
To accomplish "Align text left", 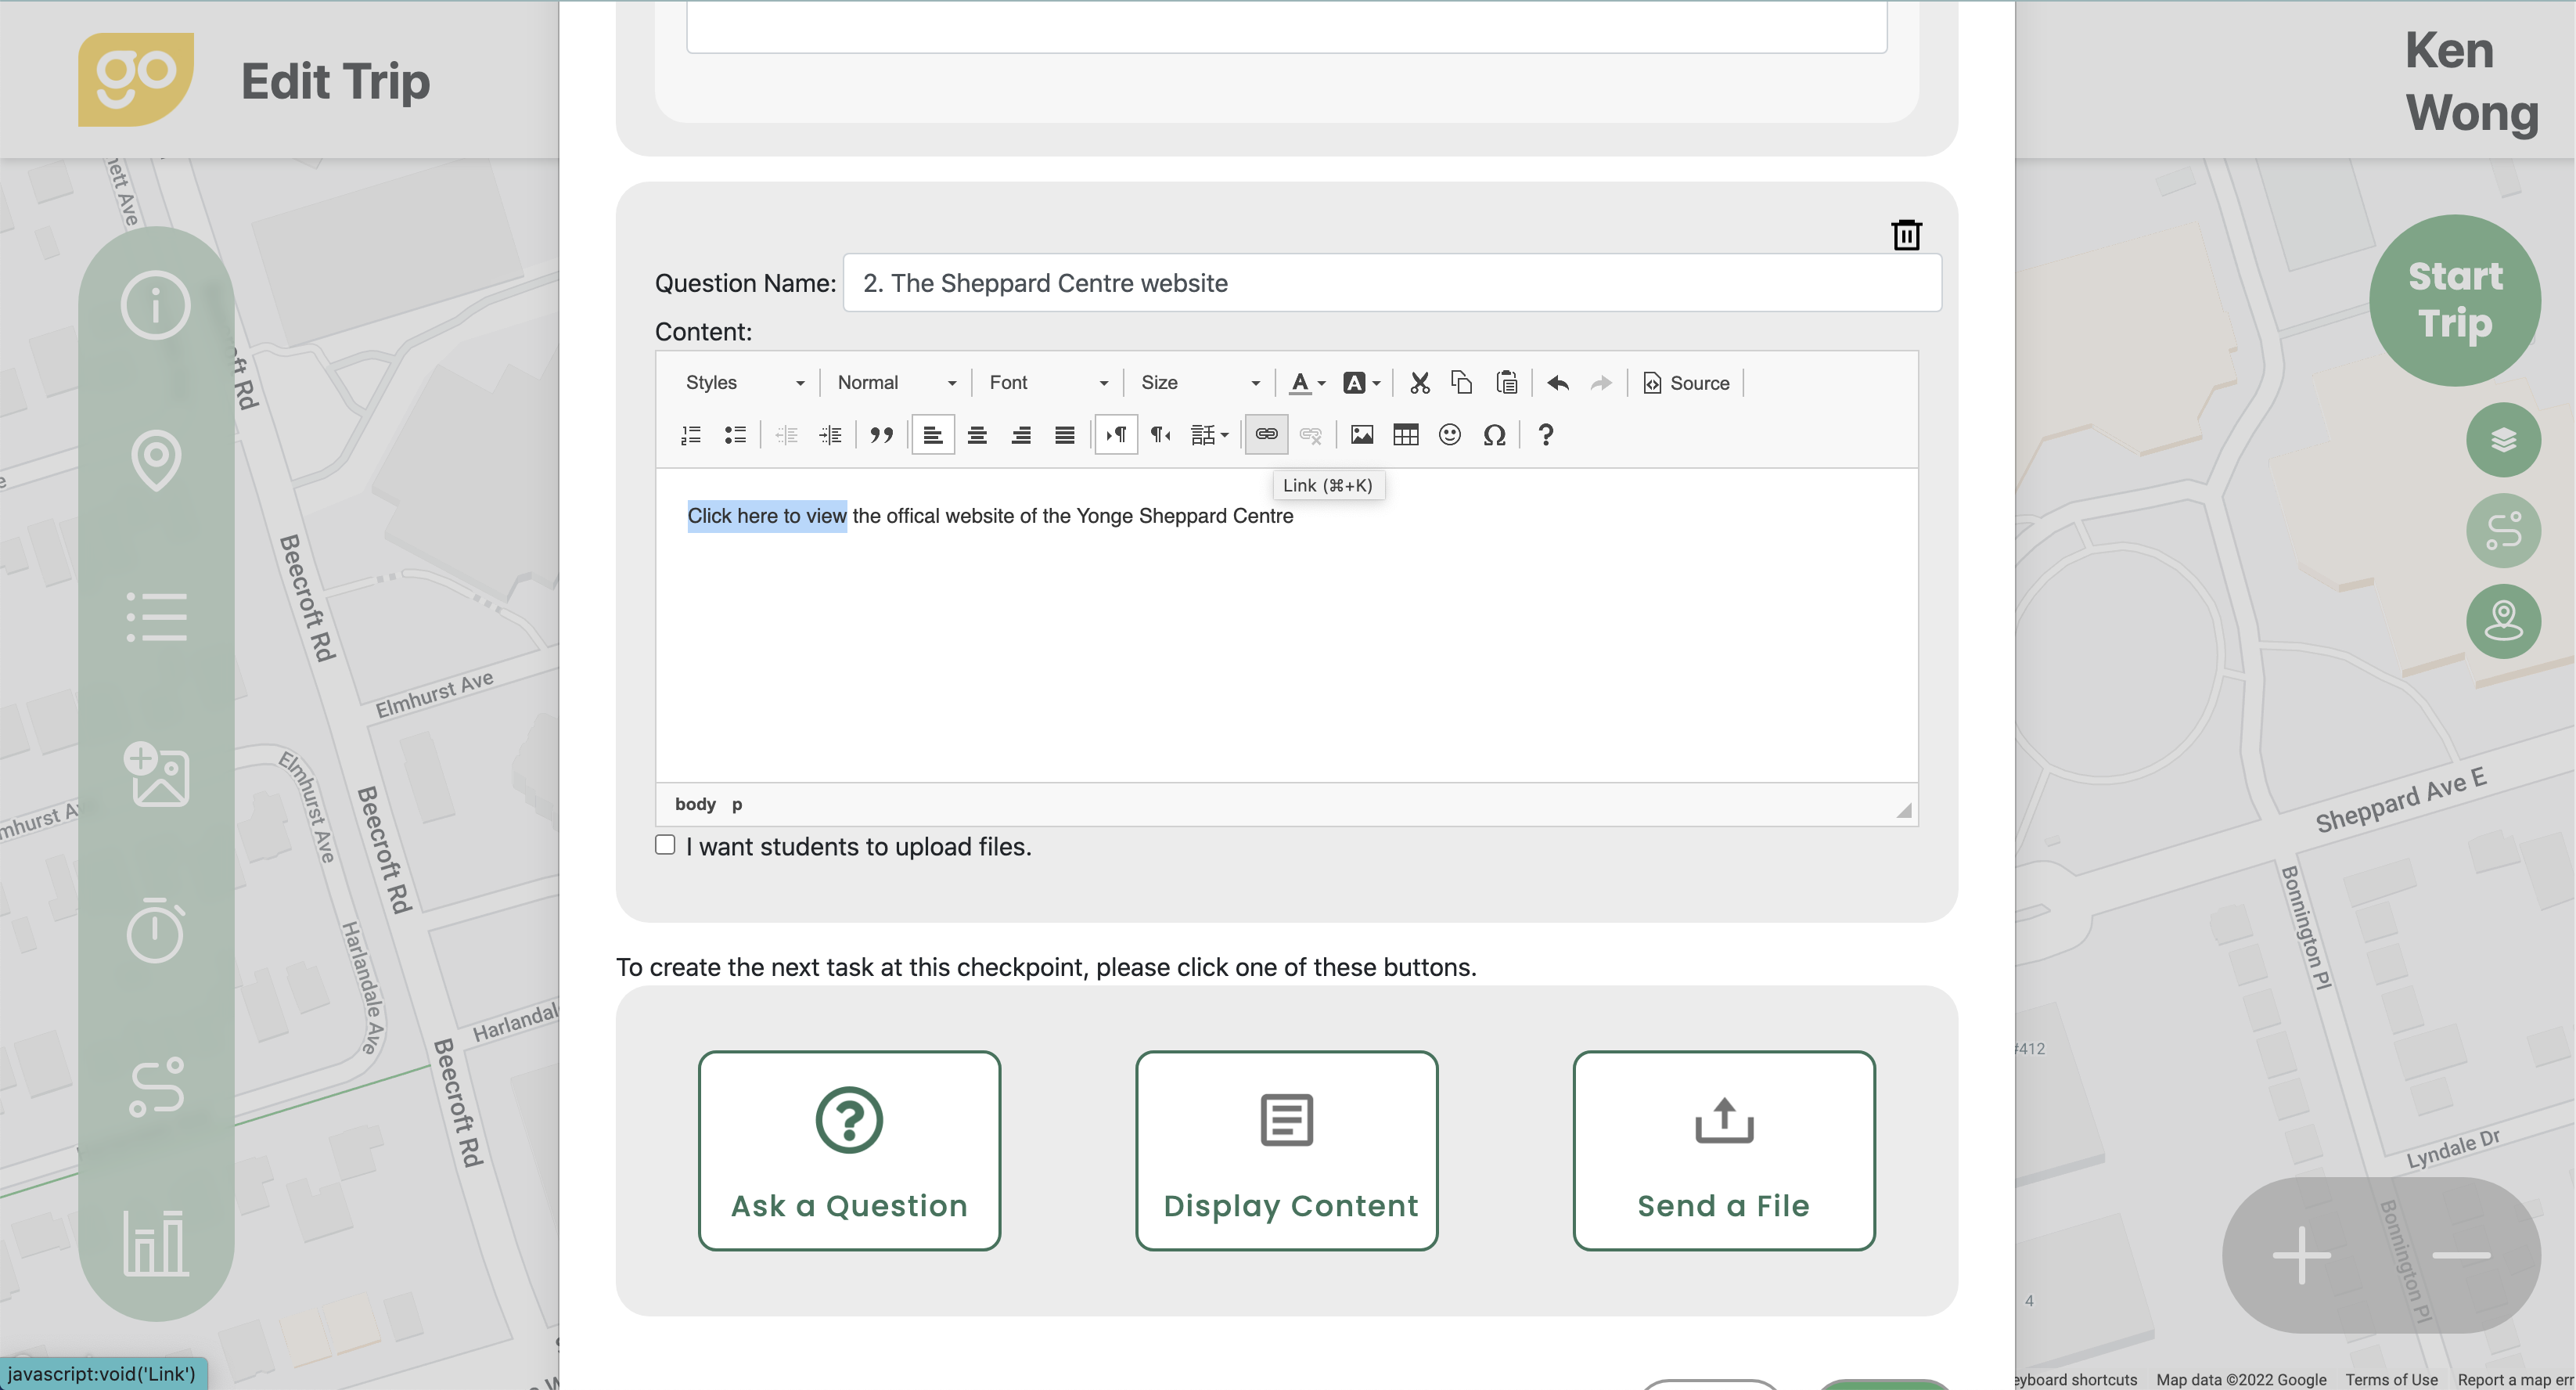I will (x=933, y=435).
